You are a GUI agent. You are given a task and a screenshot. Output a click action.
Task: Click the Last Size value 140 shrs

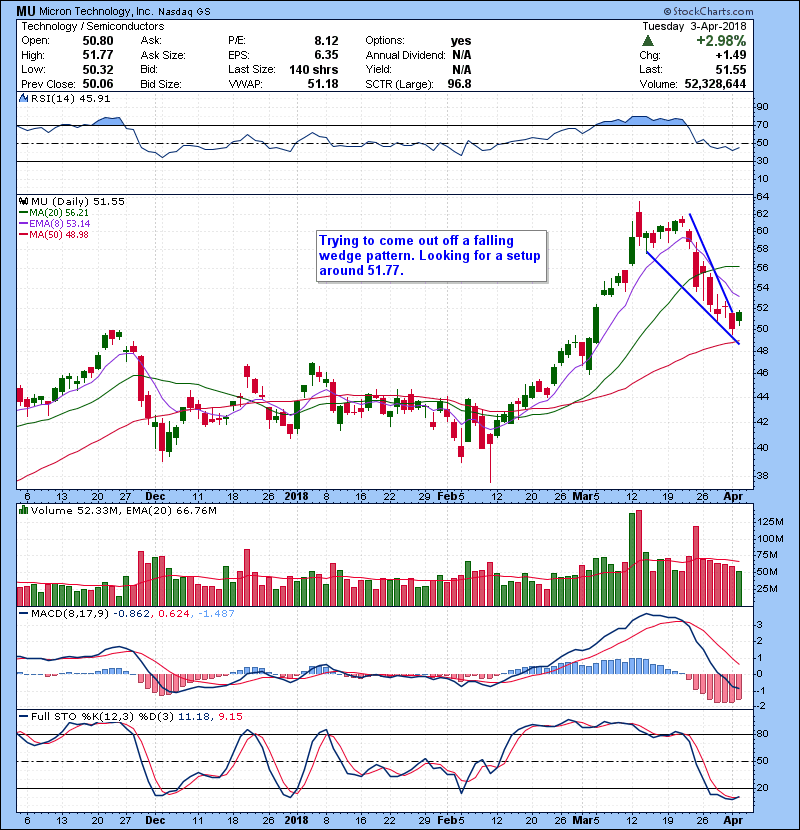313,70
